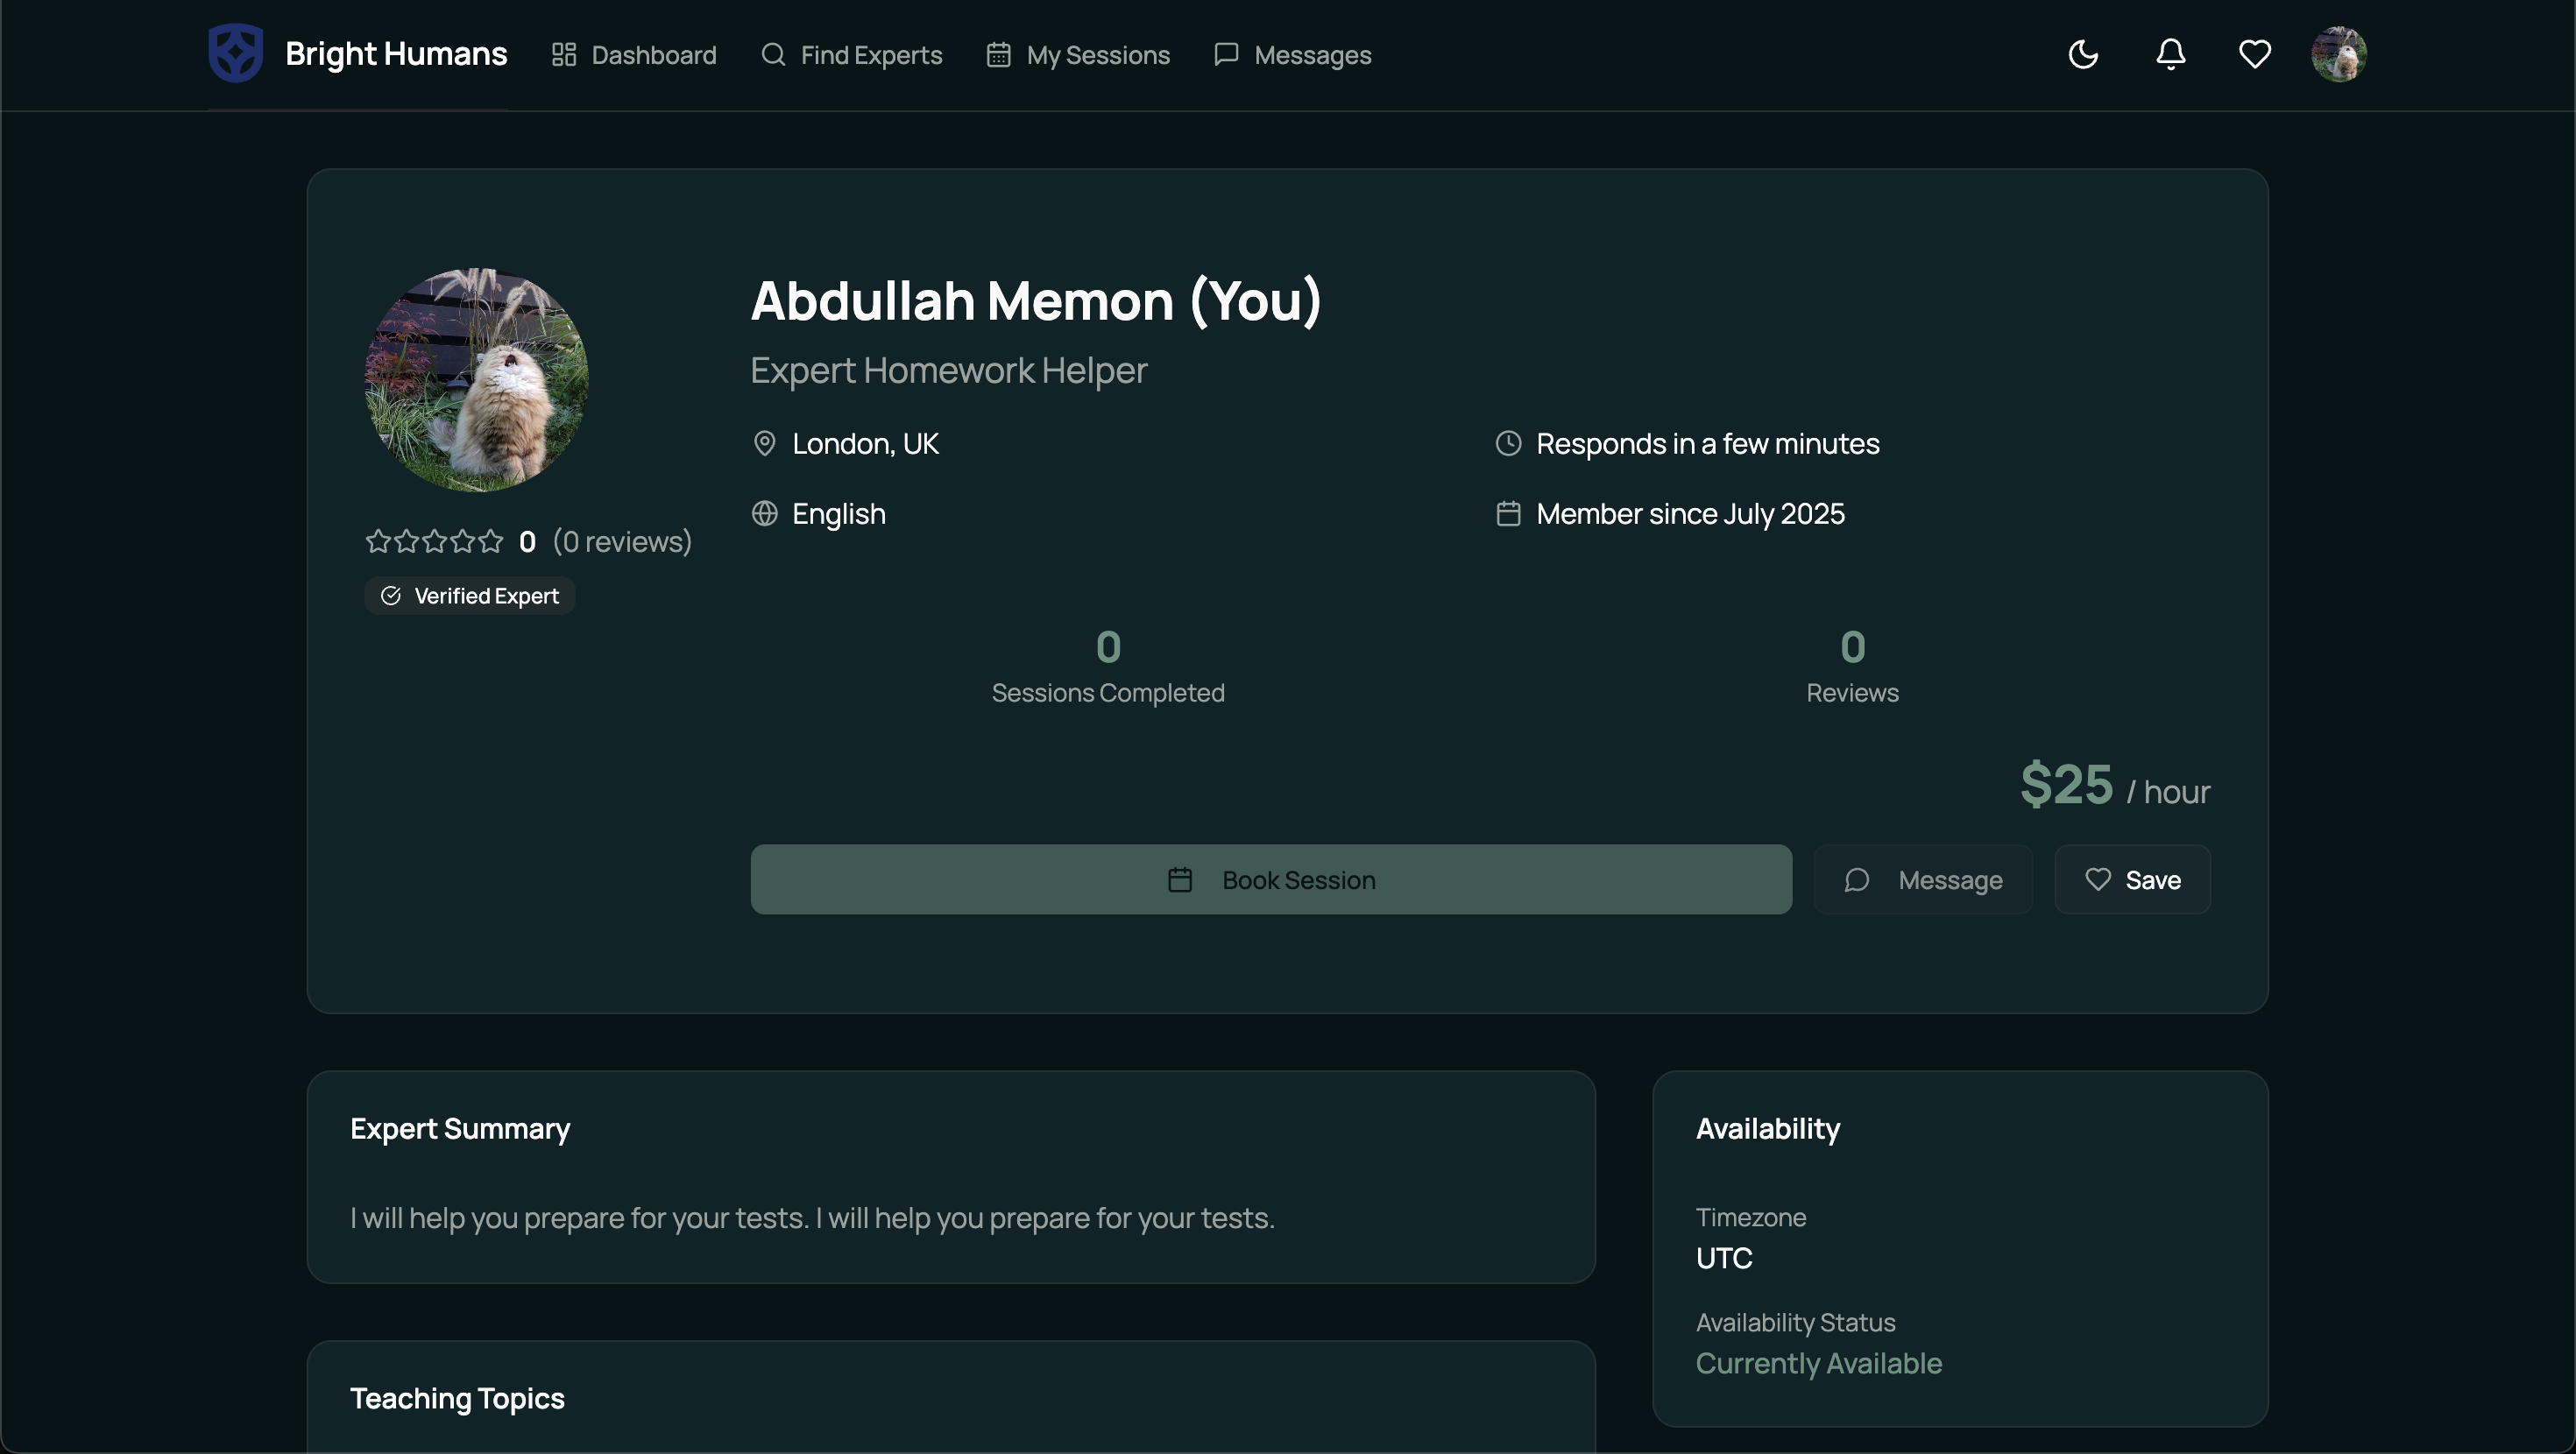Viewport: 2576px width, 1454px height.
Task: Toggle the first rating star
Action: [x=377, y=541]
